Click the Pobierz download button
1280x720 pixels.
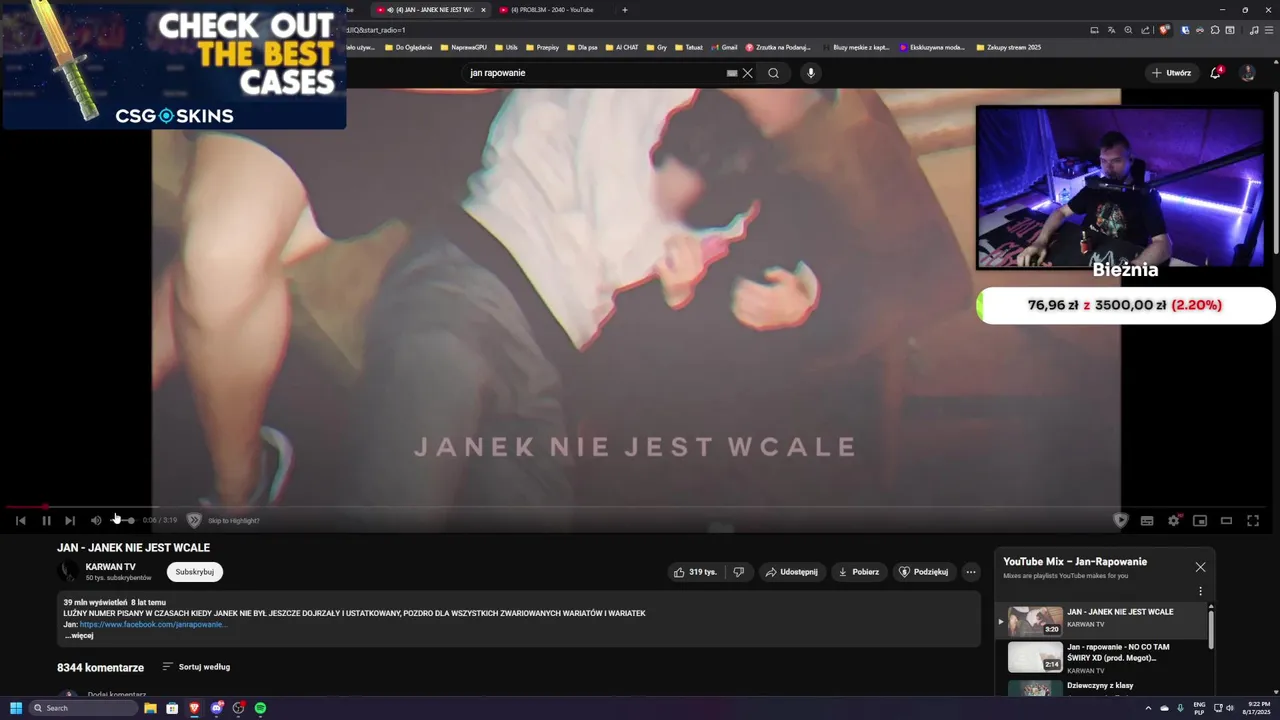(858, 572)
